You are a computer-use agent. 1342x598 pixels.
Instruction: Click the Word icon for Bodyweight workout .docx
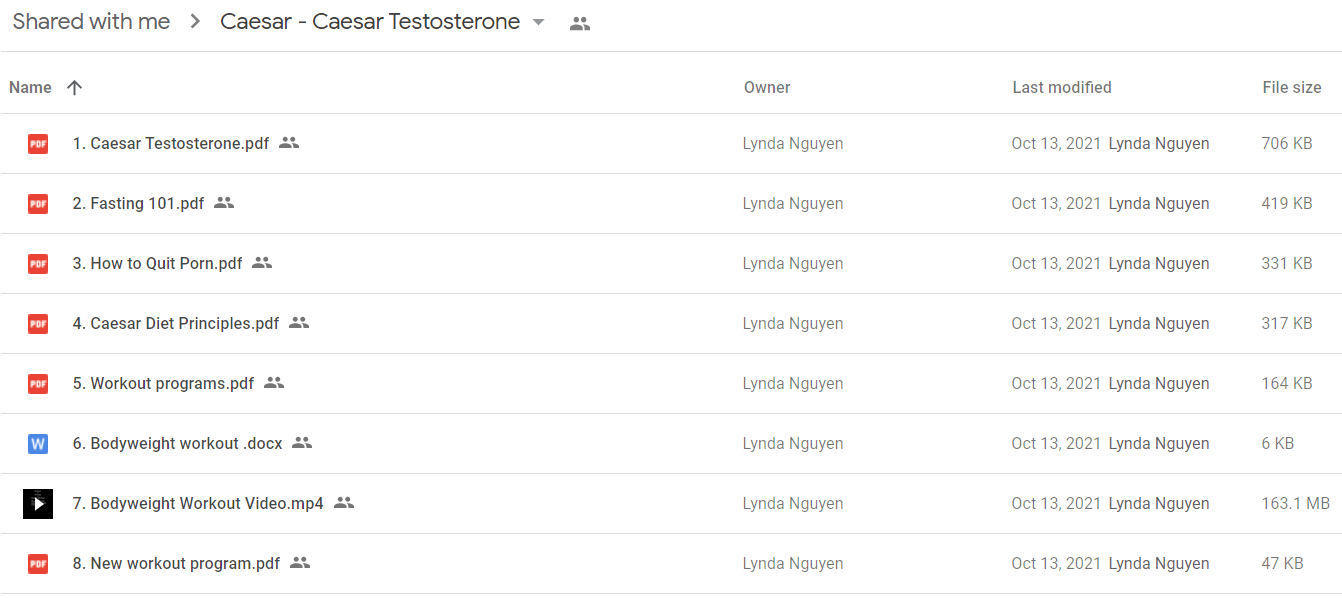coord(38,443)
